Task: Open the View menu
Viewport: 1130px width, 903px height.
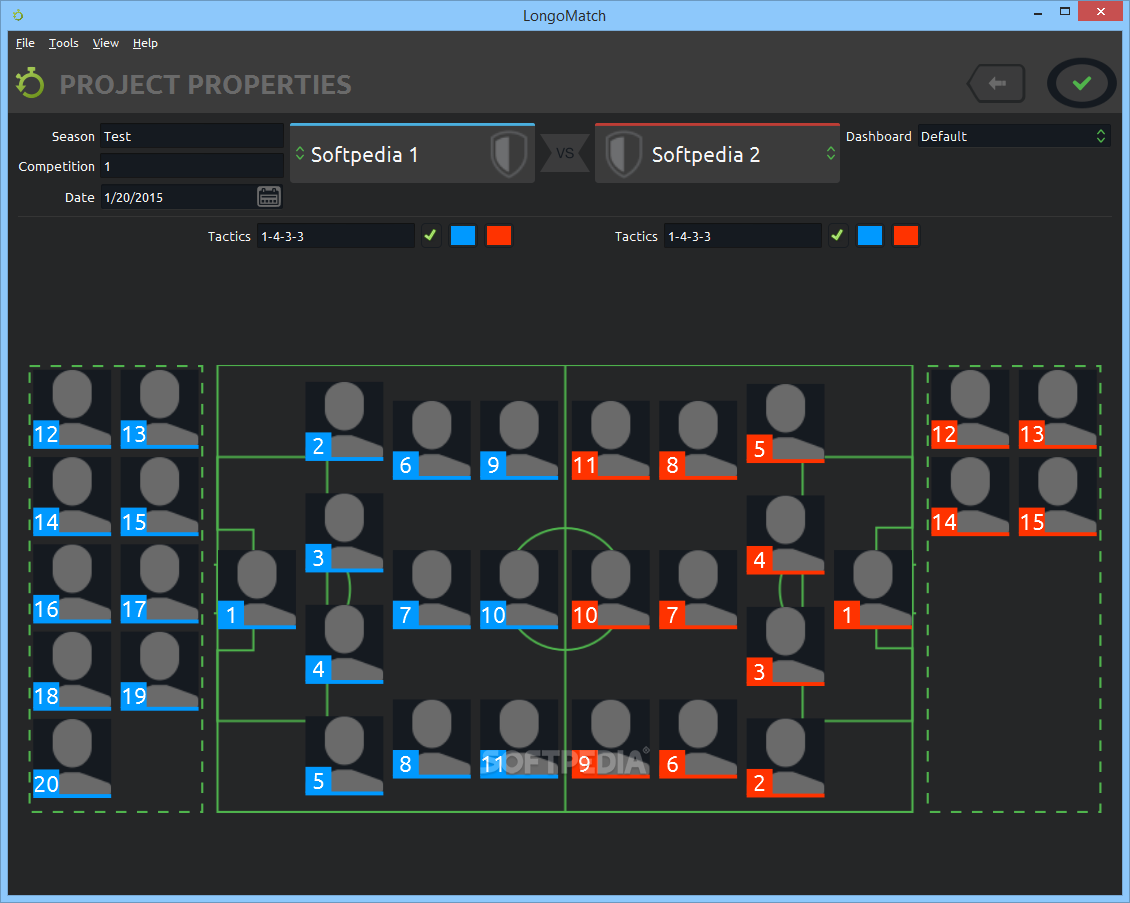Action: point(105,43)
